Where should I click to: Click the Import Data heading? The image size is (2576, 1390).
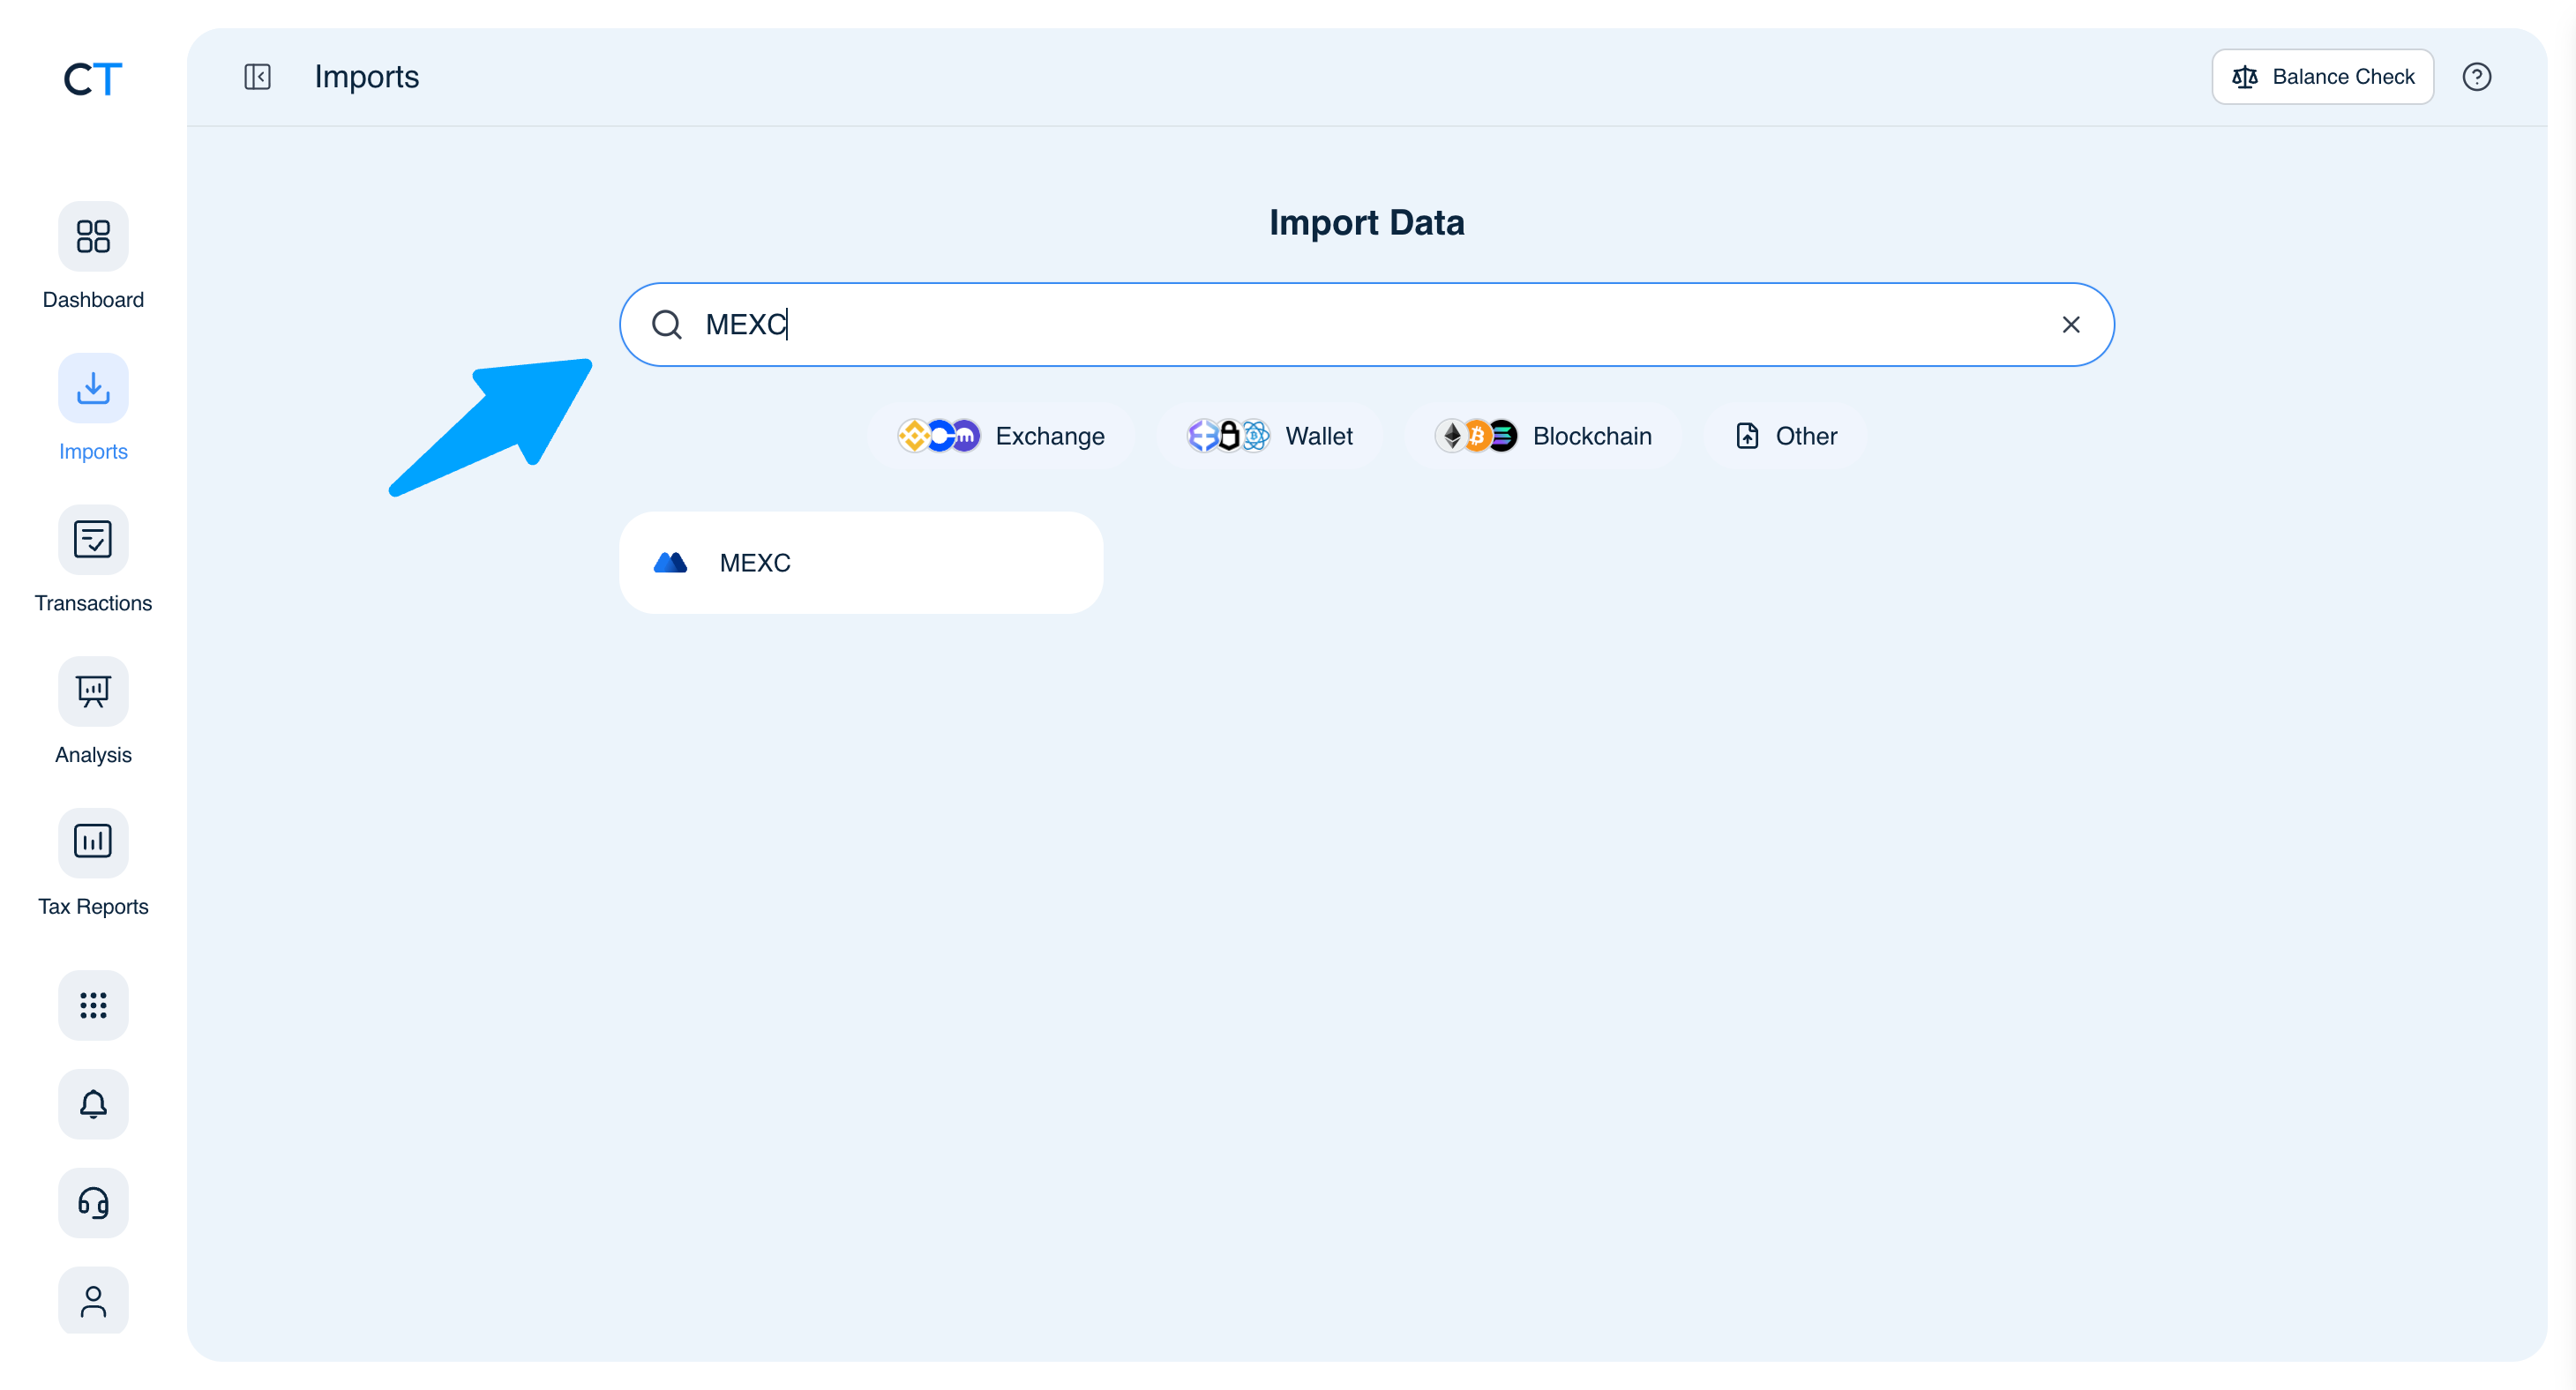[1366, 222]
